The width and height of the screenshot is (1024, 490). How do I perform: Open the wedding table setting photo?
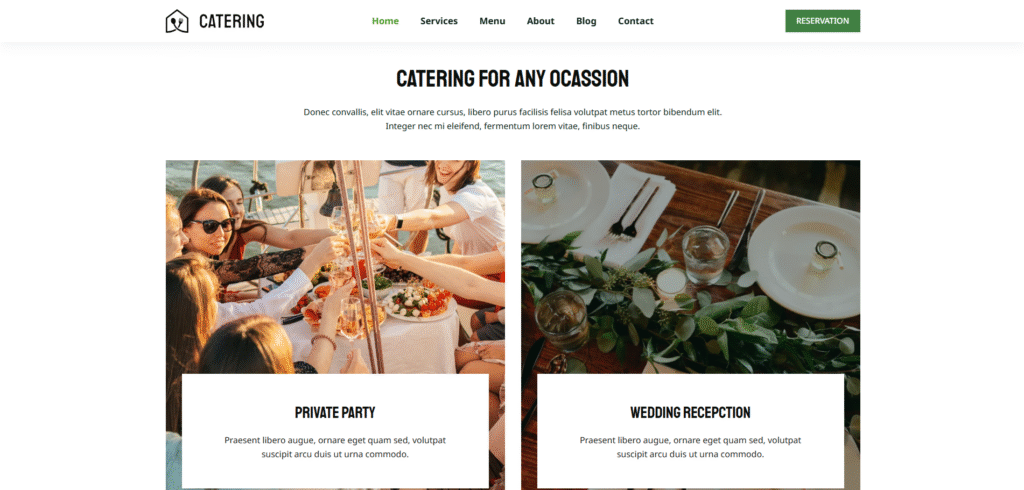pyautogui.click(x=690, y=267)
